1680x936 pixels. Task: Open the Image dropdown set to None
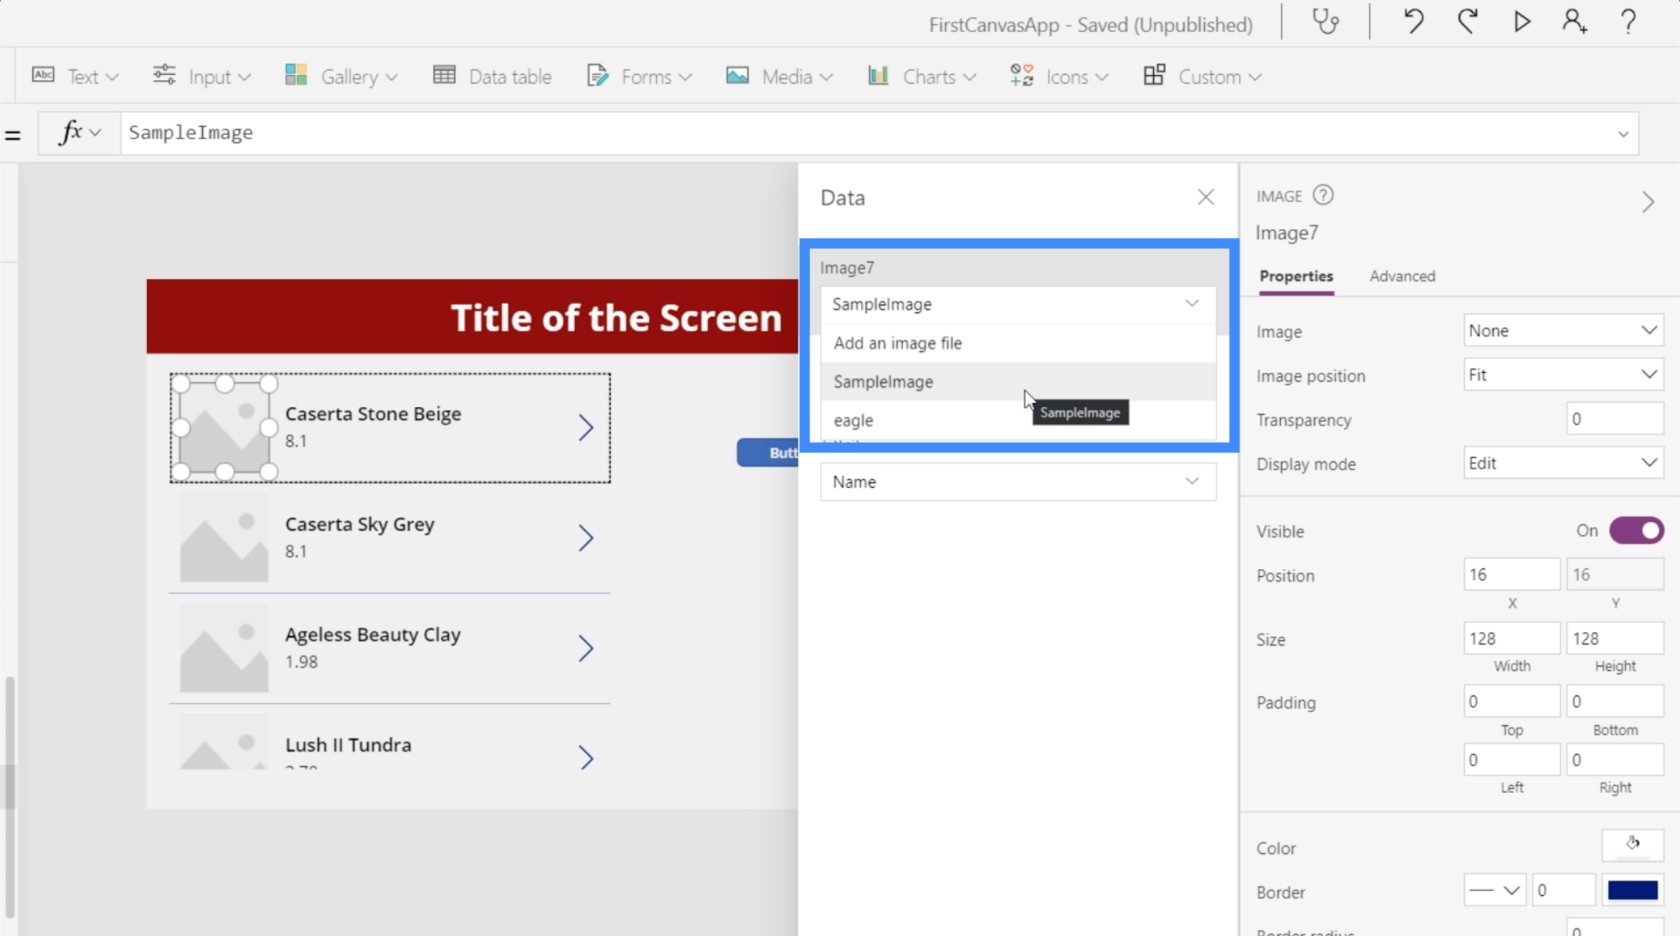point(1563,331)
